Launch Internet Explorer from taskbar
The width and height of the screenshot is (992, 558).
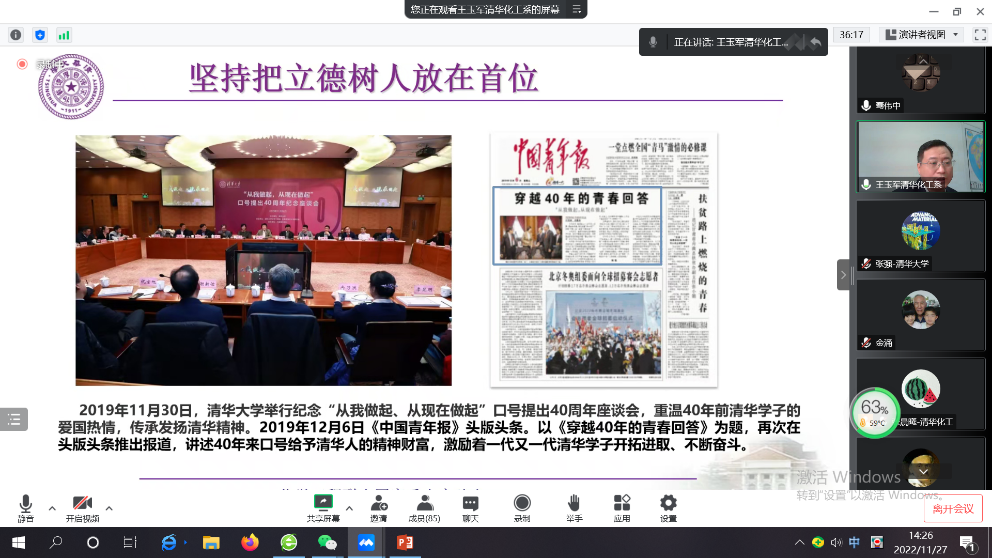click(x=169, y=543)
